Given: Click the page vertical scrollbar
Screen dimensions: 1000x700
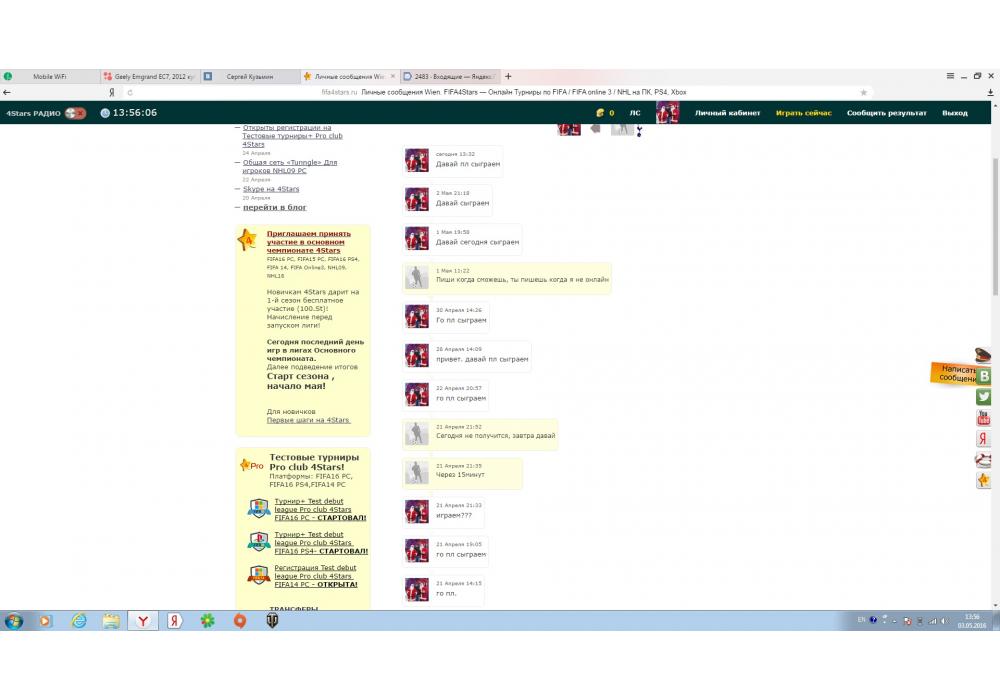Looking at the screenshot, I should 993,250.
